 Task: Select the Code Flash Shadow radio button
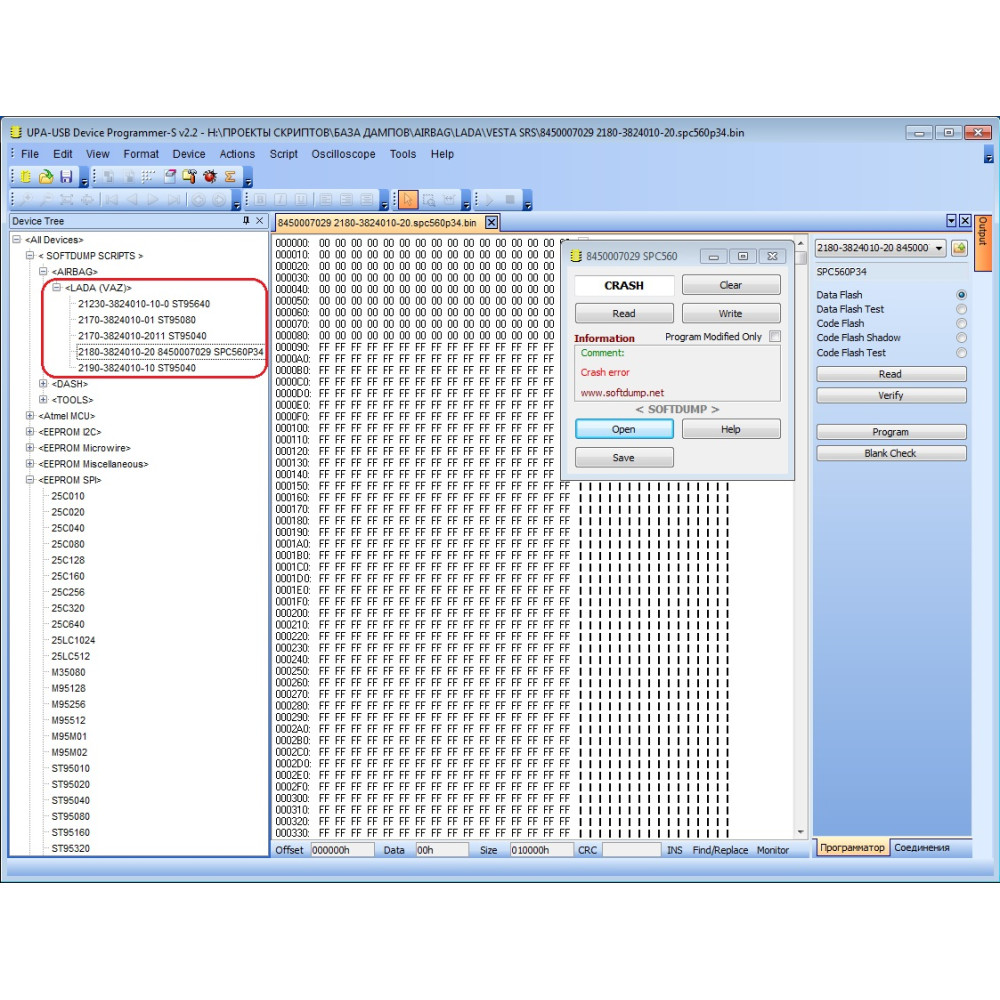point(961,338)
